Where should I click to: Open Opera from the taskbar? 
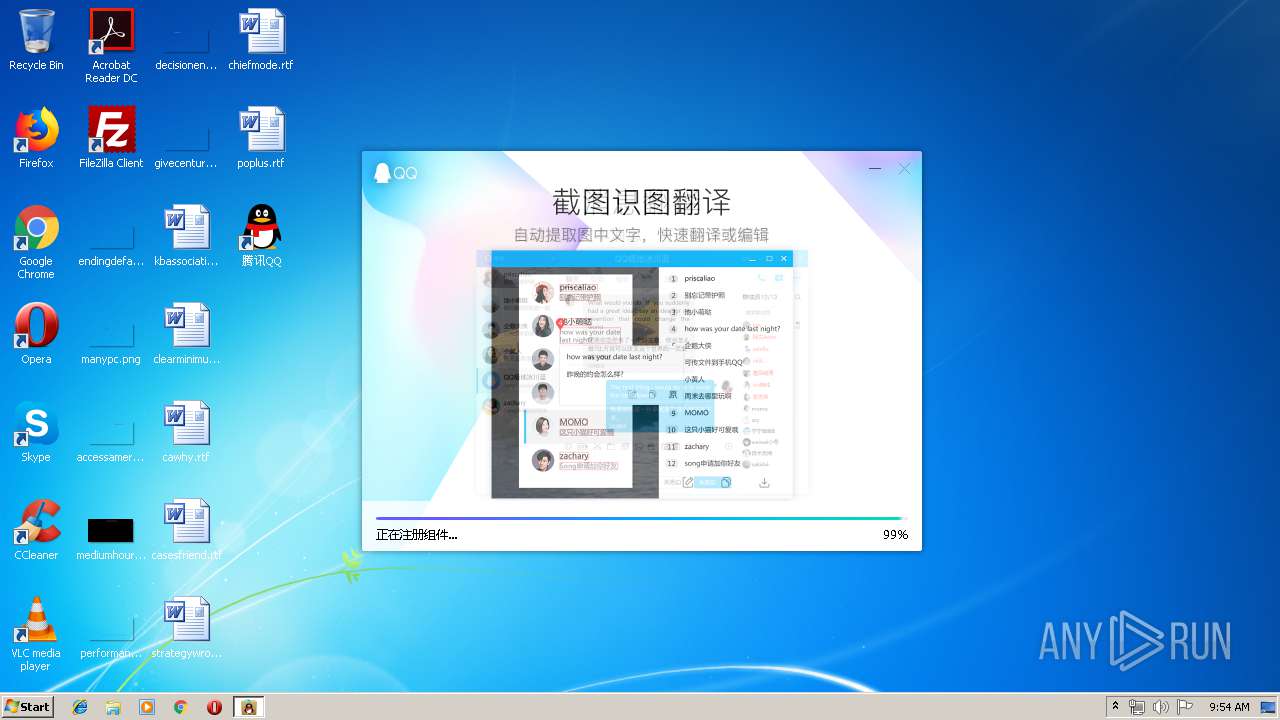(x=214, y=707)
